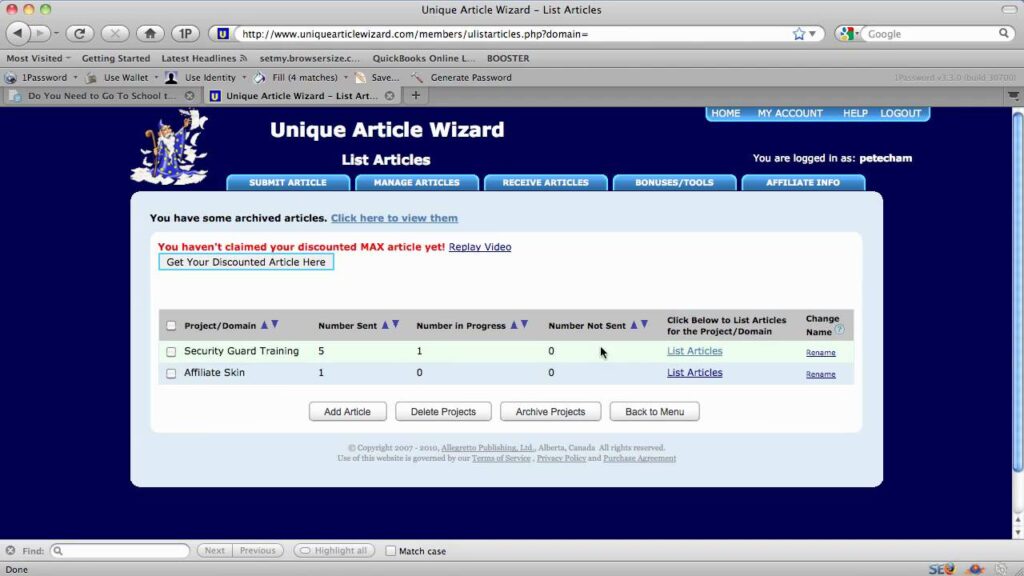
Task: Toggle the select-all checkbox in table header
Action: point(171,325)
